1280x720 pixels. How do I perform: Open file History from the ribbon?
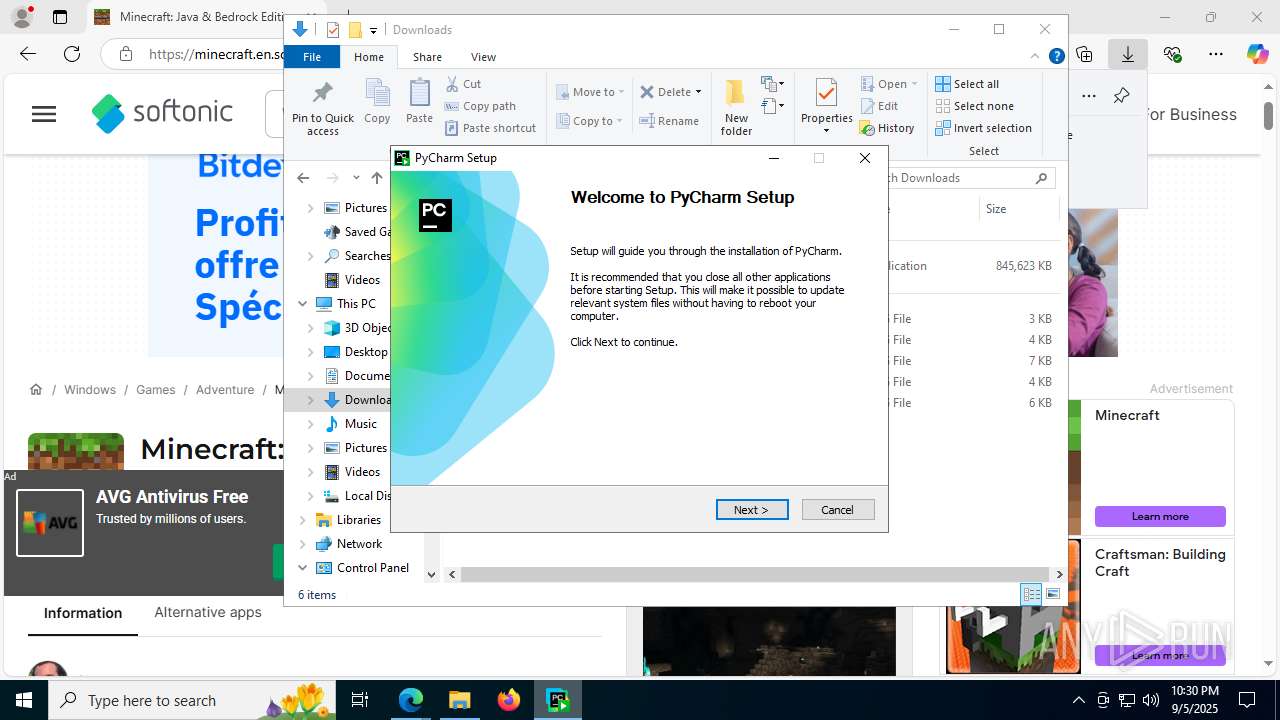[887, 128]
